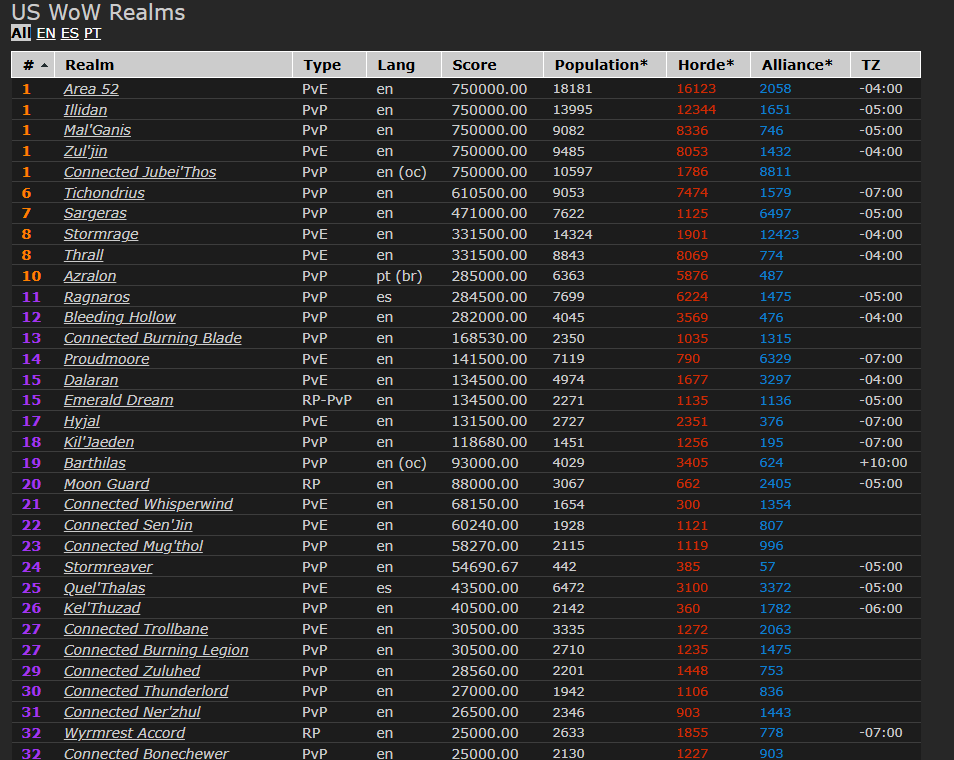Click Barthilas timezone +10:00
This screenshot has height=760, width=954.
tap(883, 462)
